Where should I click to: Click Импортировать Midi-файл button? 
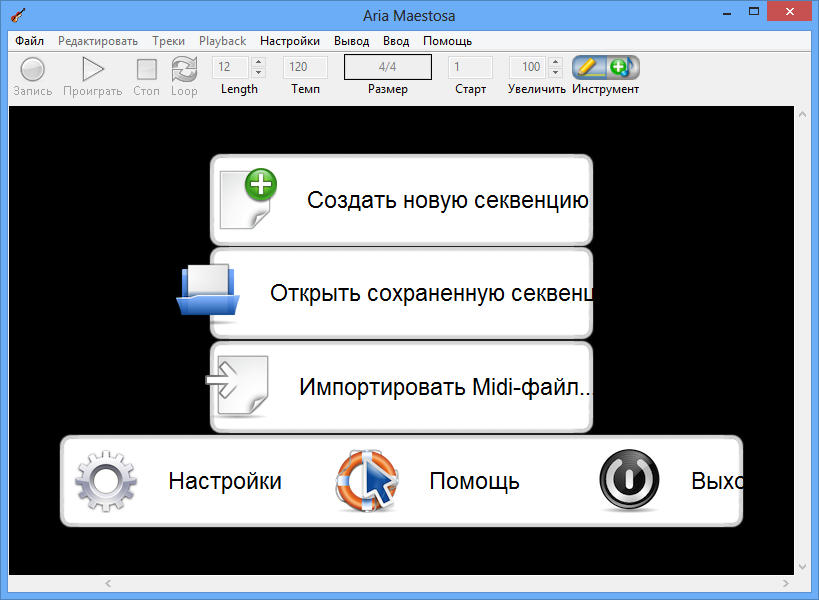(x=401, y=387)
